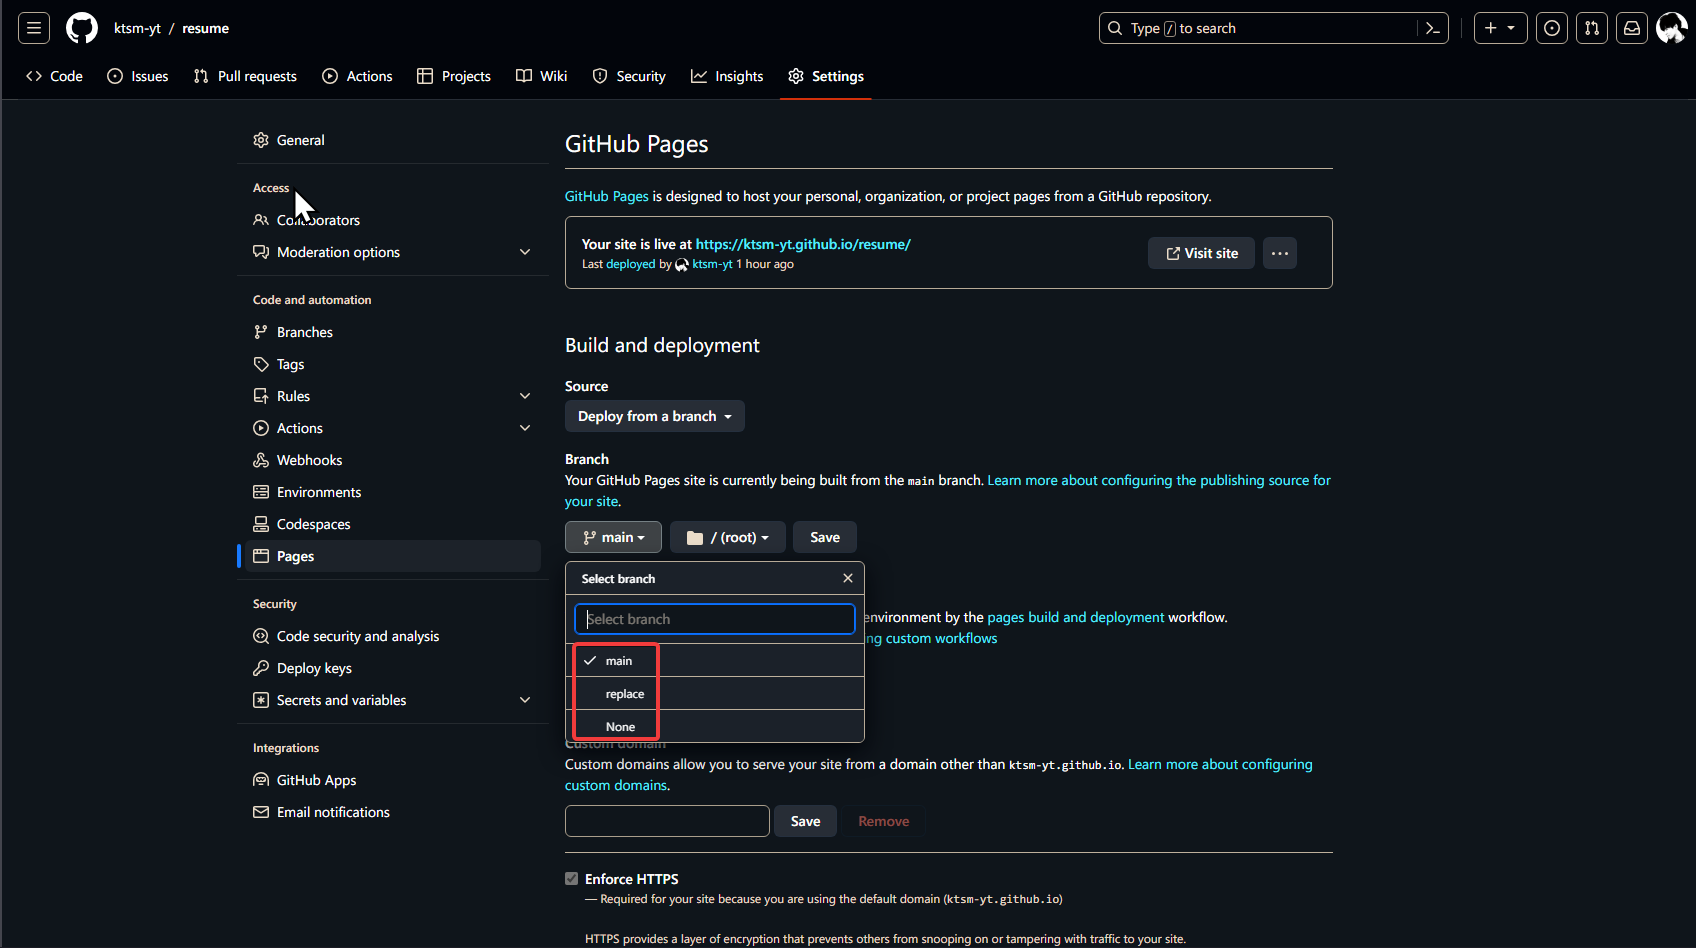
Task: Open the user avatar menu
Action: (x=1672, y=28)
